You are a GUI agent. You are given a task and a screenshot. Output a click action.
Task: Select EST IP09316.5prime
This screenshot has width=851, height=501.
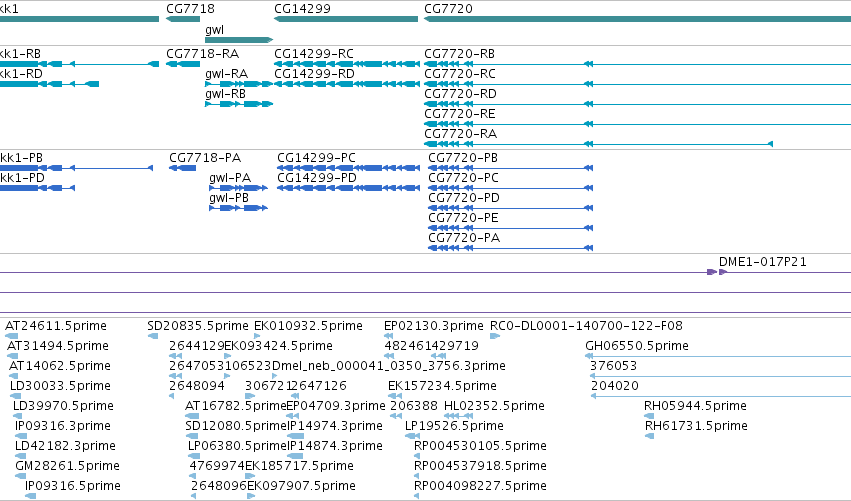(73, 487)
